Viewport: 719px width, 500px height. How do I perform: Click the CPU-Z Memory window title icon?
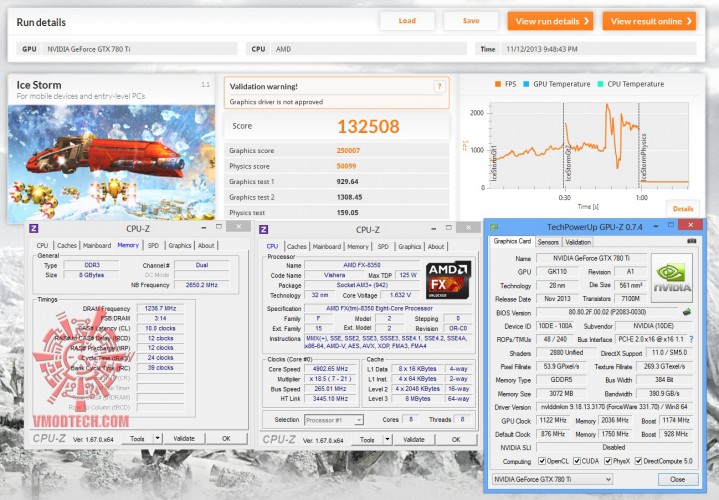tap(33, 228)
